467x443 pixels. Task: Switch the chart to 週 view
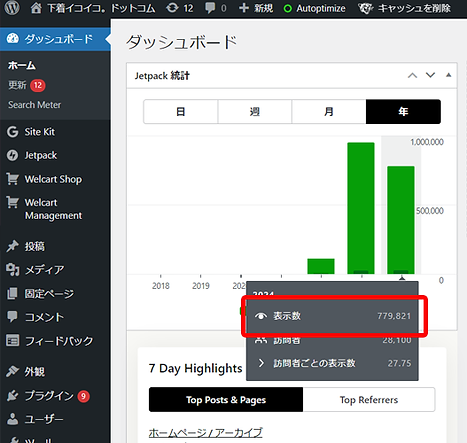tap(255, 111)
